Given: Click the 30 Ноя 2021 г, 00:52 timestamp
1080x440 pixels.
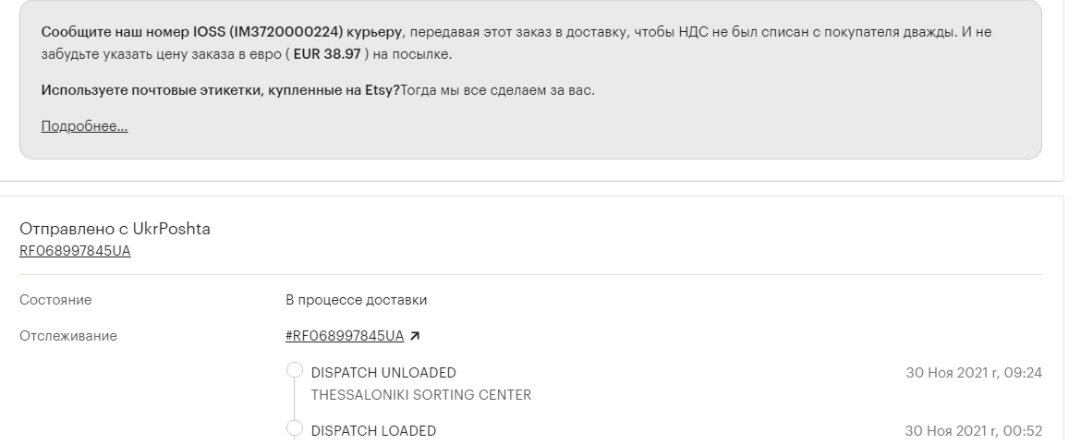Looking at the screenshot, I should tap(973, 431).
